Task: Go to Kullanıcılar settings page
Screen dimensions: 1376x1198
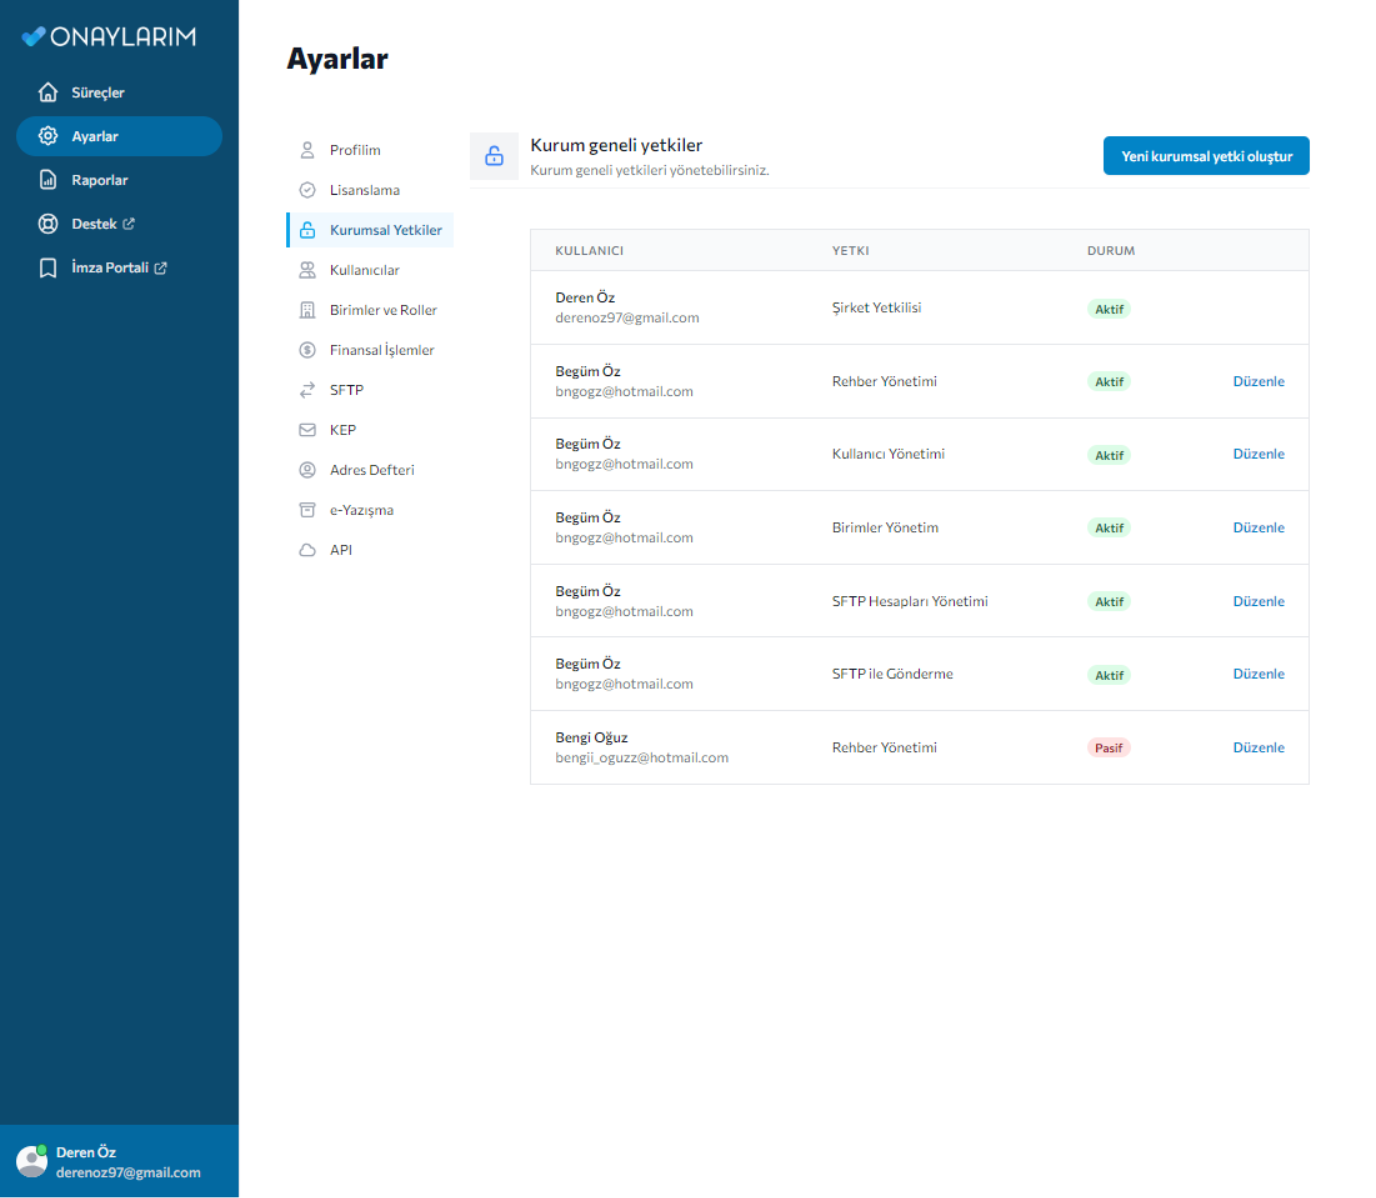Action: click(x=364, y=270)
